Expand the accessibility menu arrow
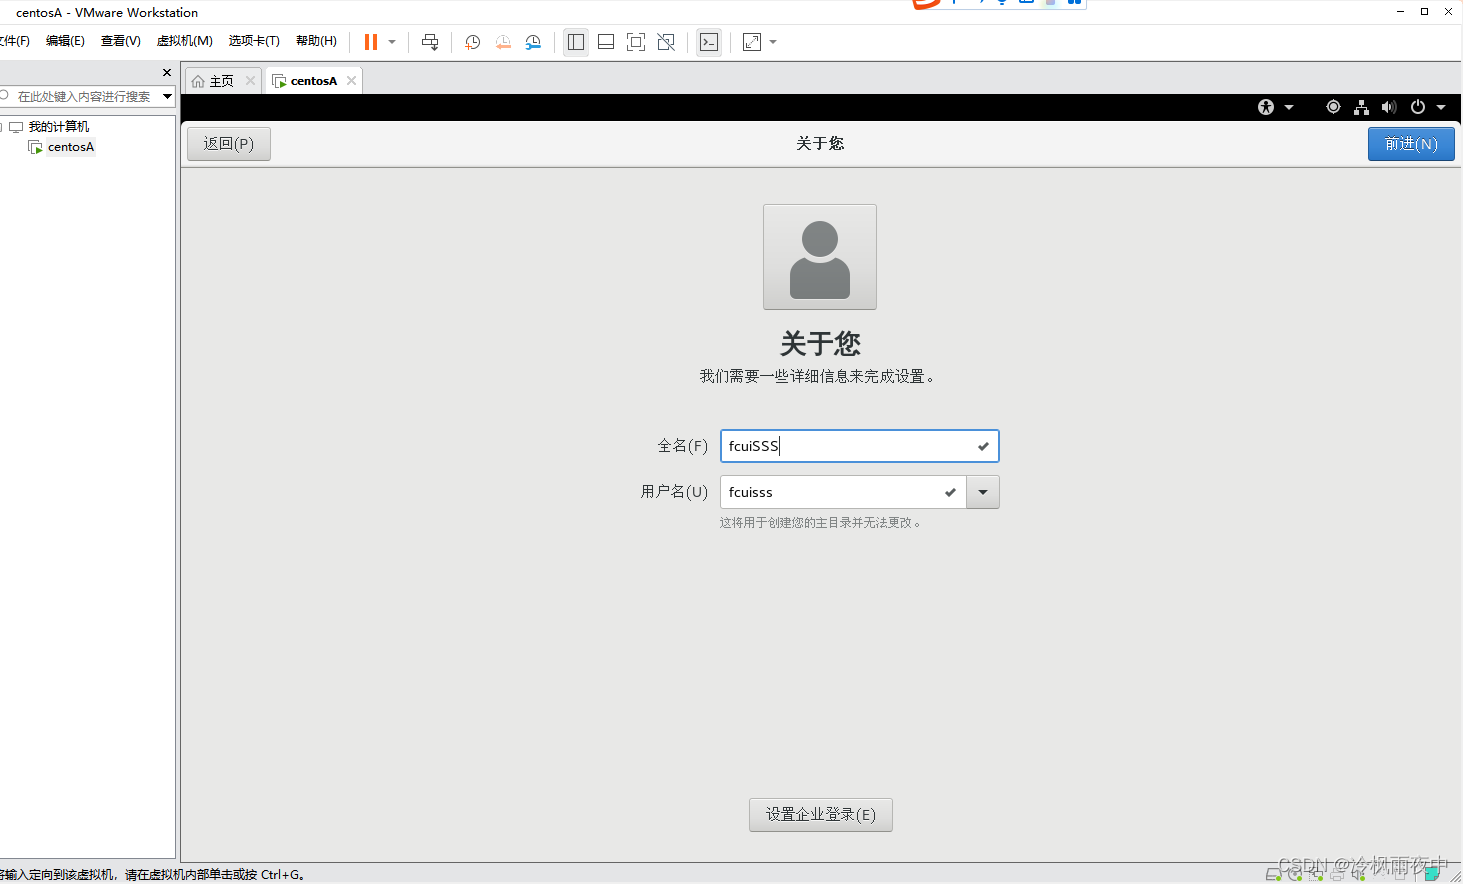This screenshot has width=1463, height=884. click(x=1289, y=107)
